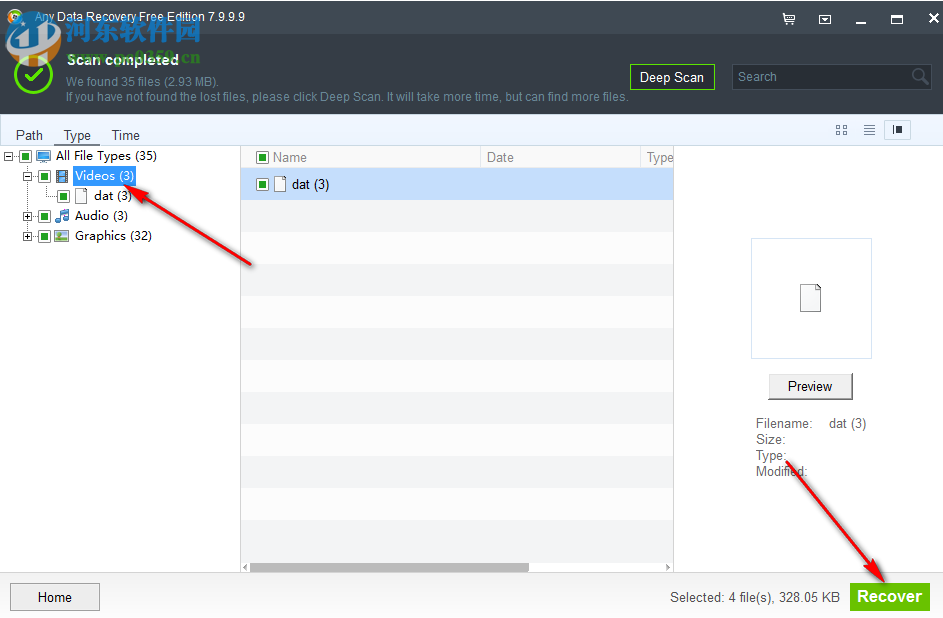Screen dimensions: 943x618
Task: Click the green Recover button
Action: 889,596
